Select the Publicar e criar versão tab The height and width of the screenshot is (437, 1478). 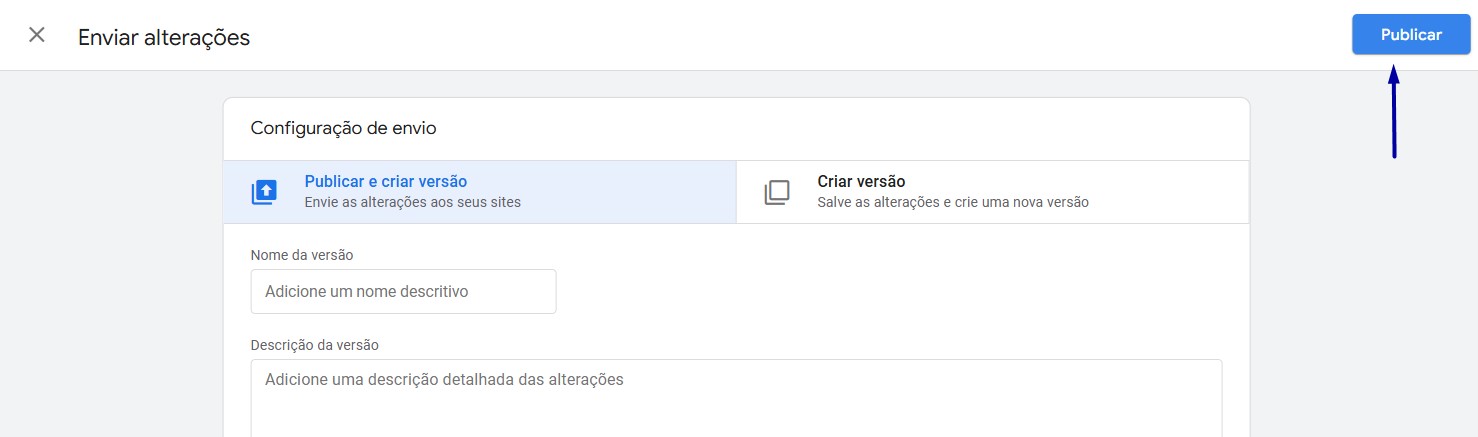(x=480, y=192)
